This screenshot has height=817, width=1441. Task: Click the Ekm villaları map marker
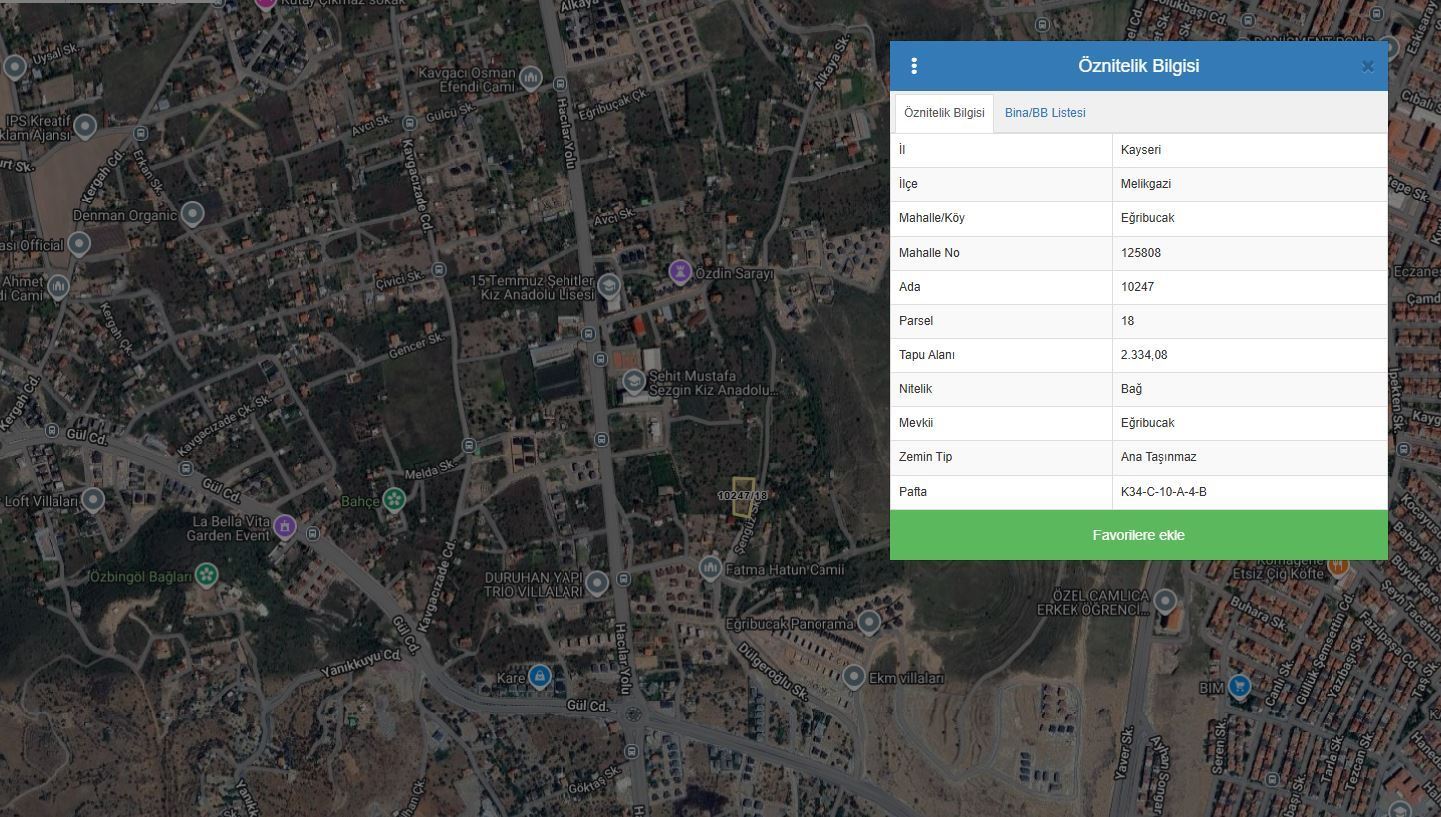(853, 676)
